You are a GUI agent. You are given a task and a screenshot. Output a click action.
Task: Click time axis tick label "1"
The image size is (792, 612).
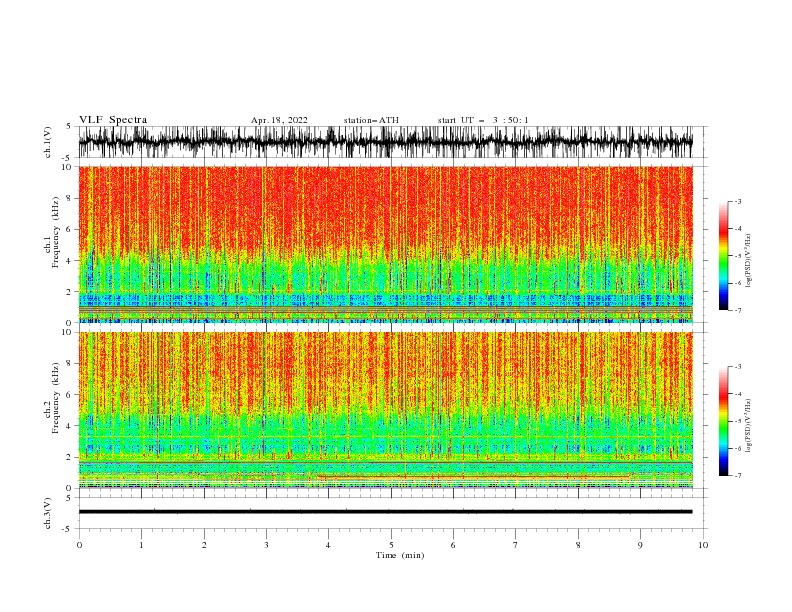coord(141,545)
